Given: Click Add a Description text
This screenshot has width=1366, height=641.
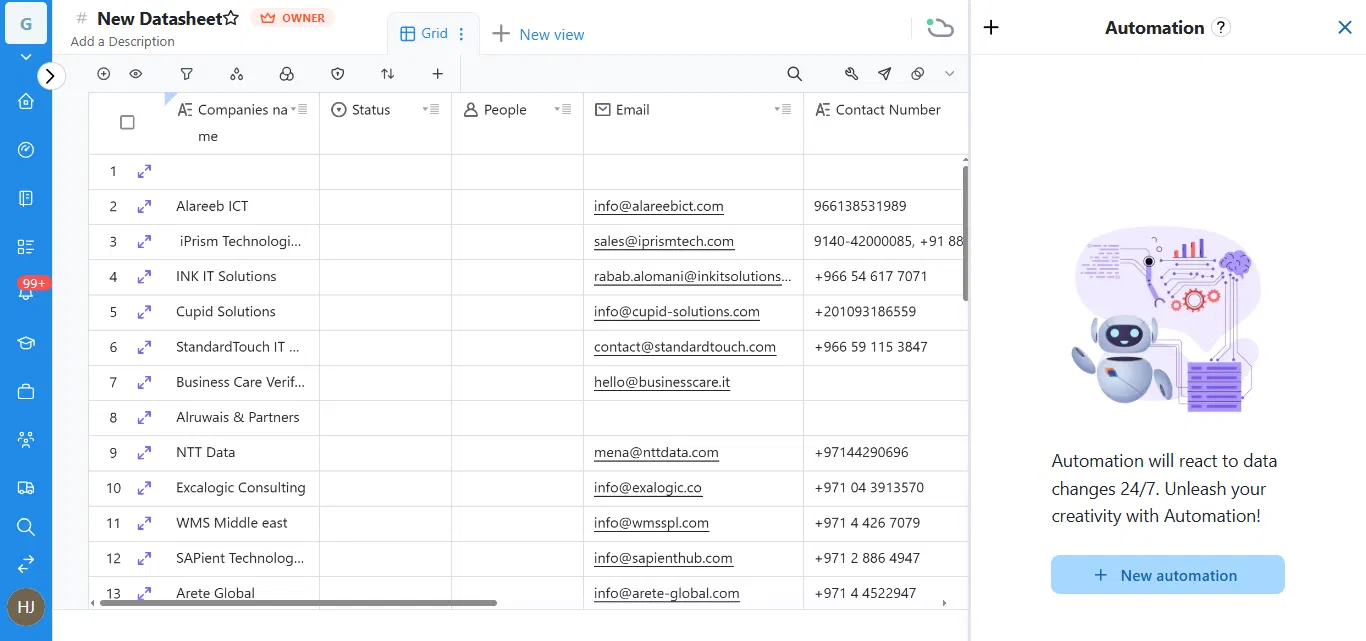Looking at the screenshot, I should click(x=123, y=42).
